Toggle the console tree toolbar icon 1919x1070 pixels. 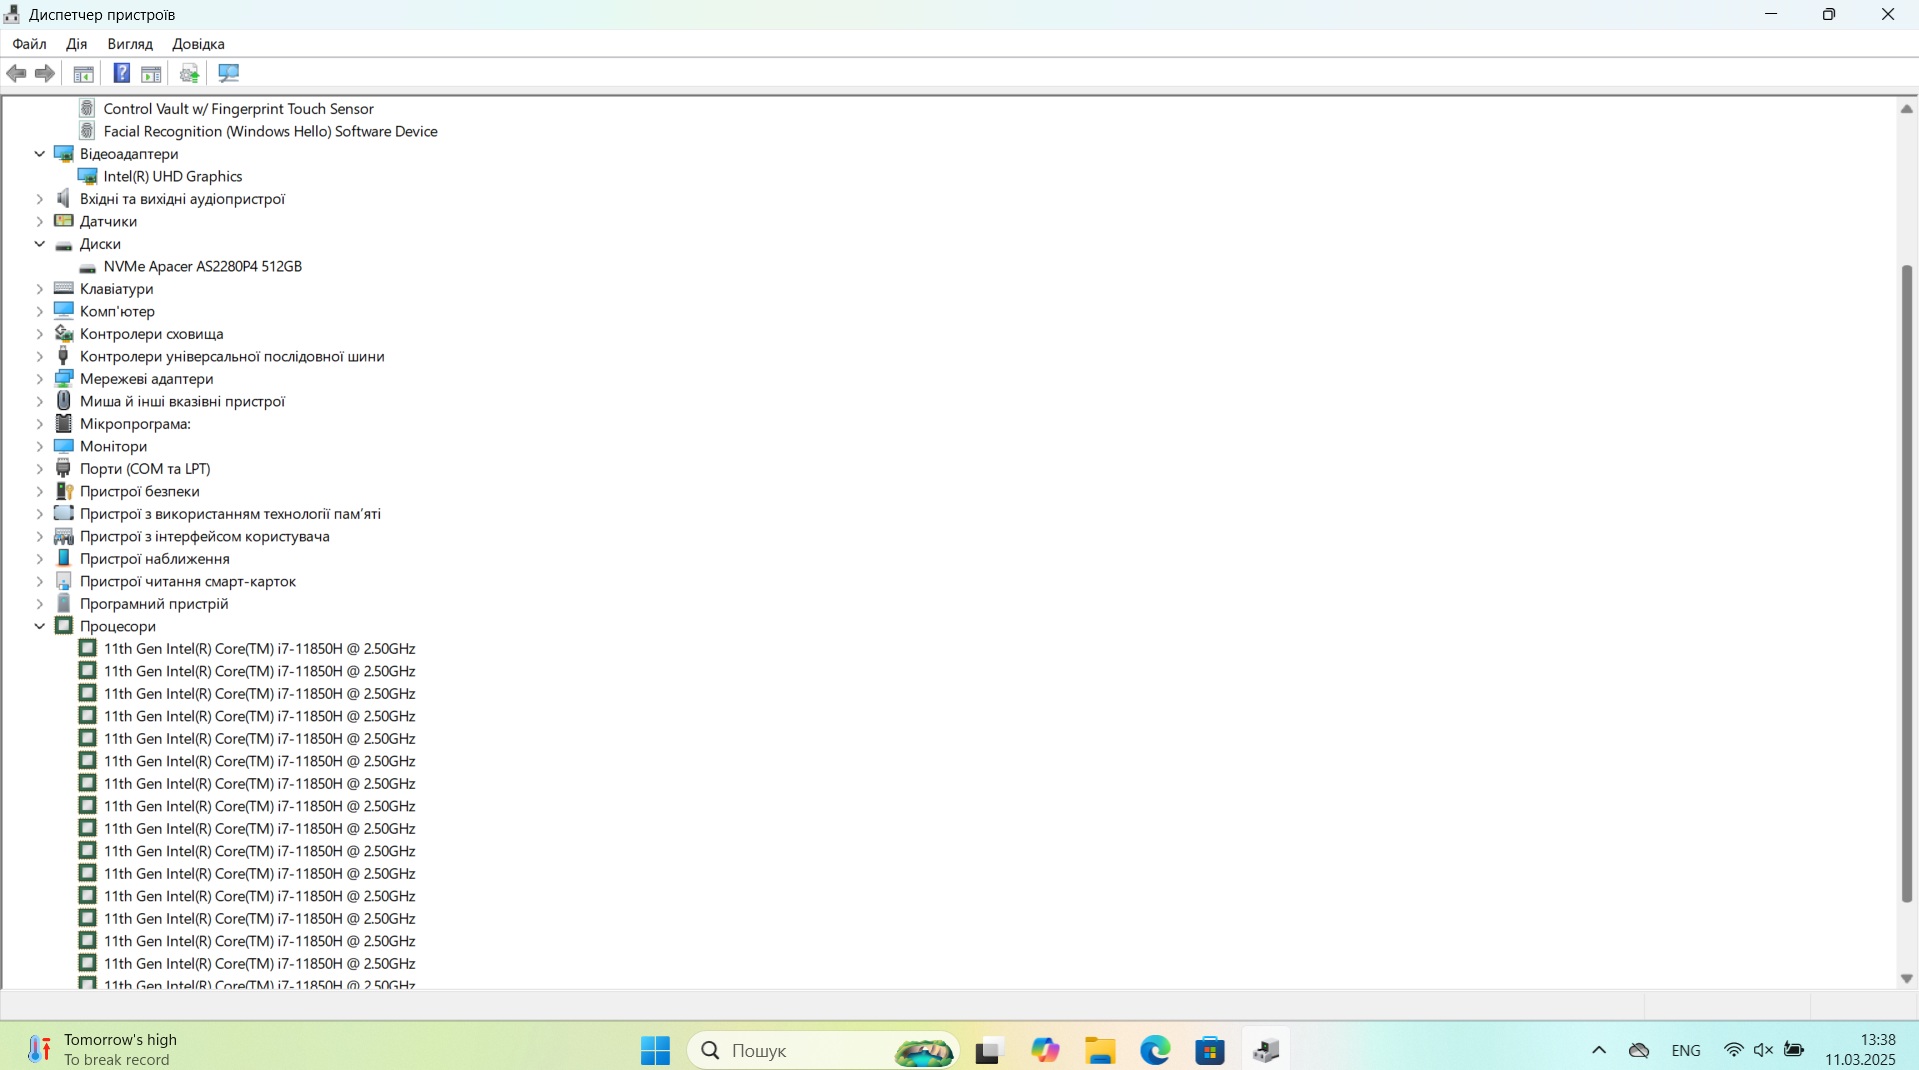tap(84, 74)
